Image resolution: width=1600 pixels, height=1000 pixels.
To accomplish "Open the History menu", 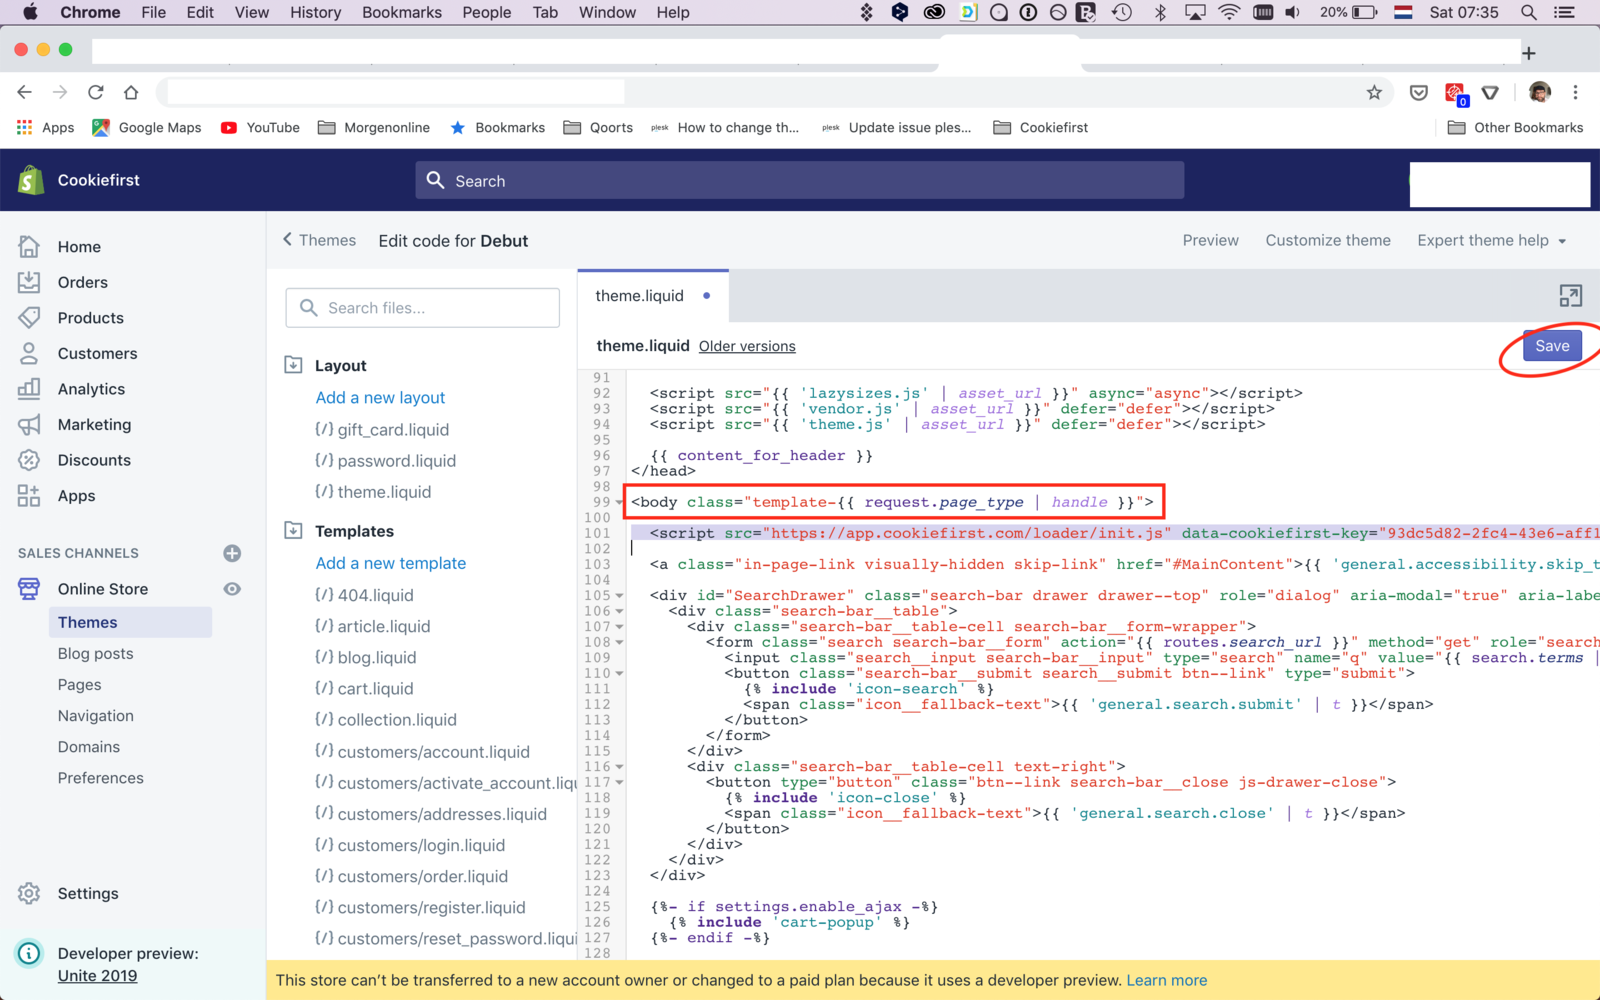I will click(x=315, y=12).
